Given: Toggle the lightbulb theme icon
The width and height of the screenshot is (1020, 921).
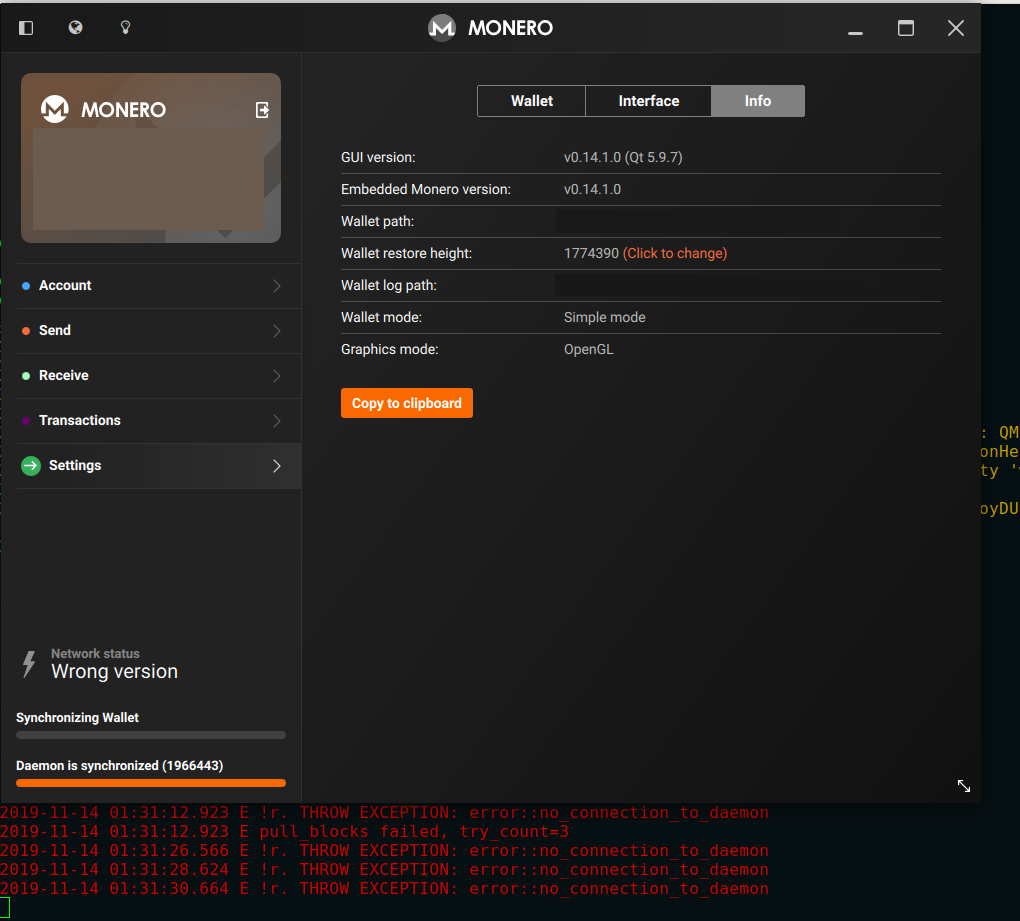Looking at the screenshot, I should pyautogui.click(x=124, y=28).
